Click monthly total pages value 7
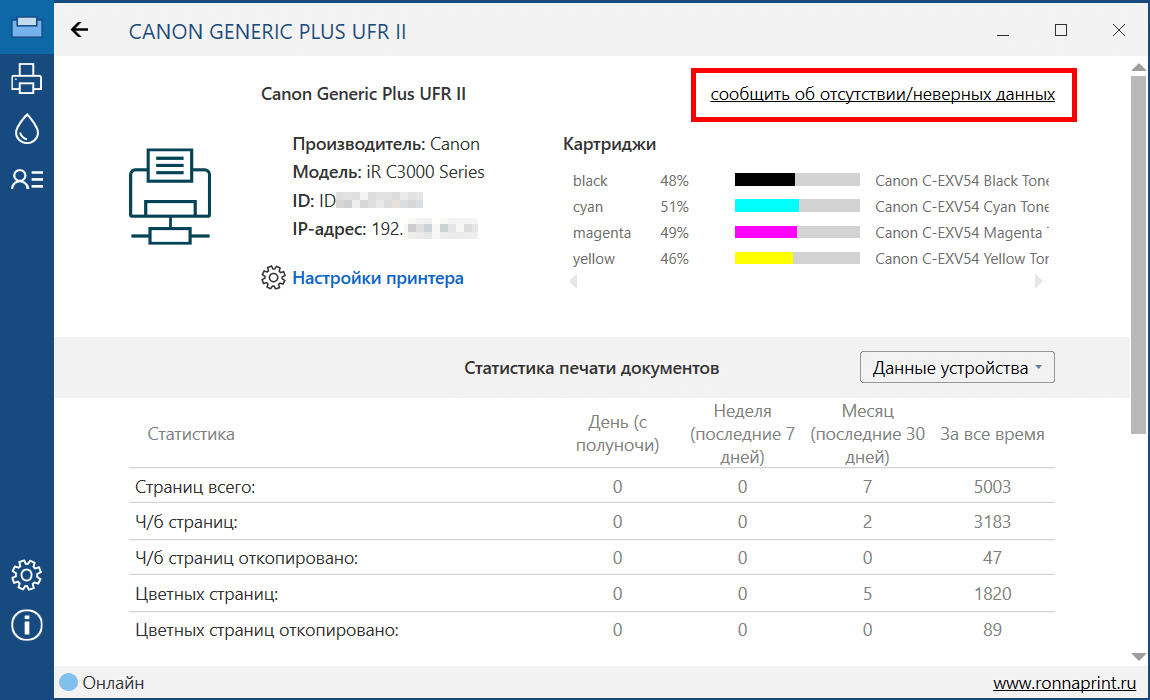The height and width of the screenshot is (700, 1150). pyautogui.click(x=868, y=487)
